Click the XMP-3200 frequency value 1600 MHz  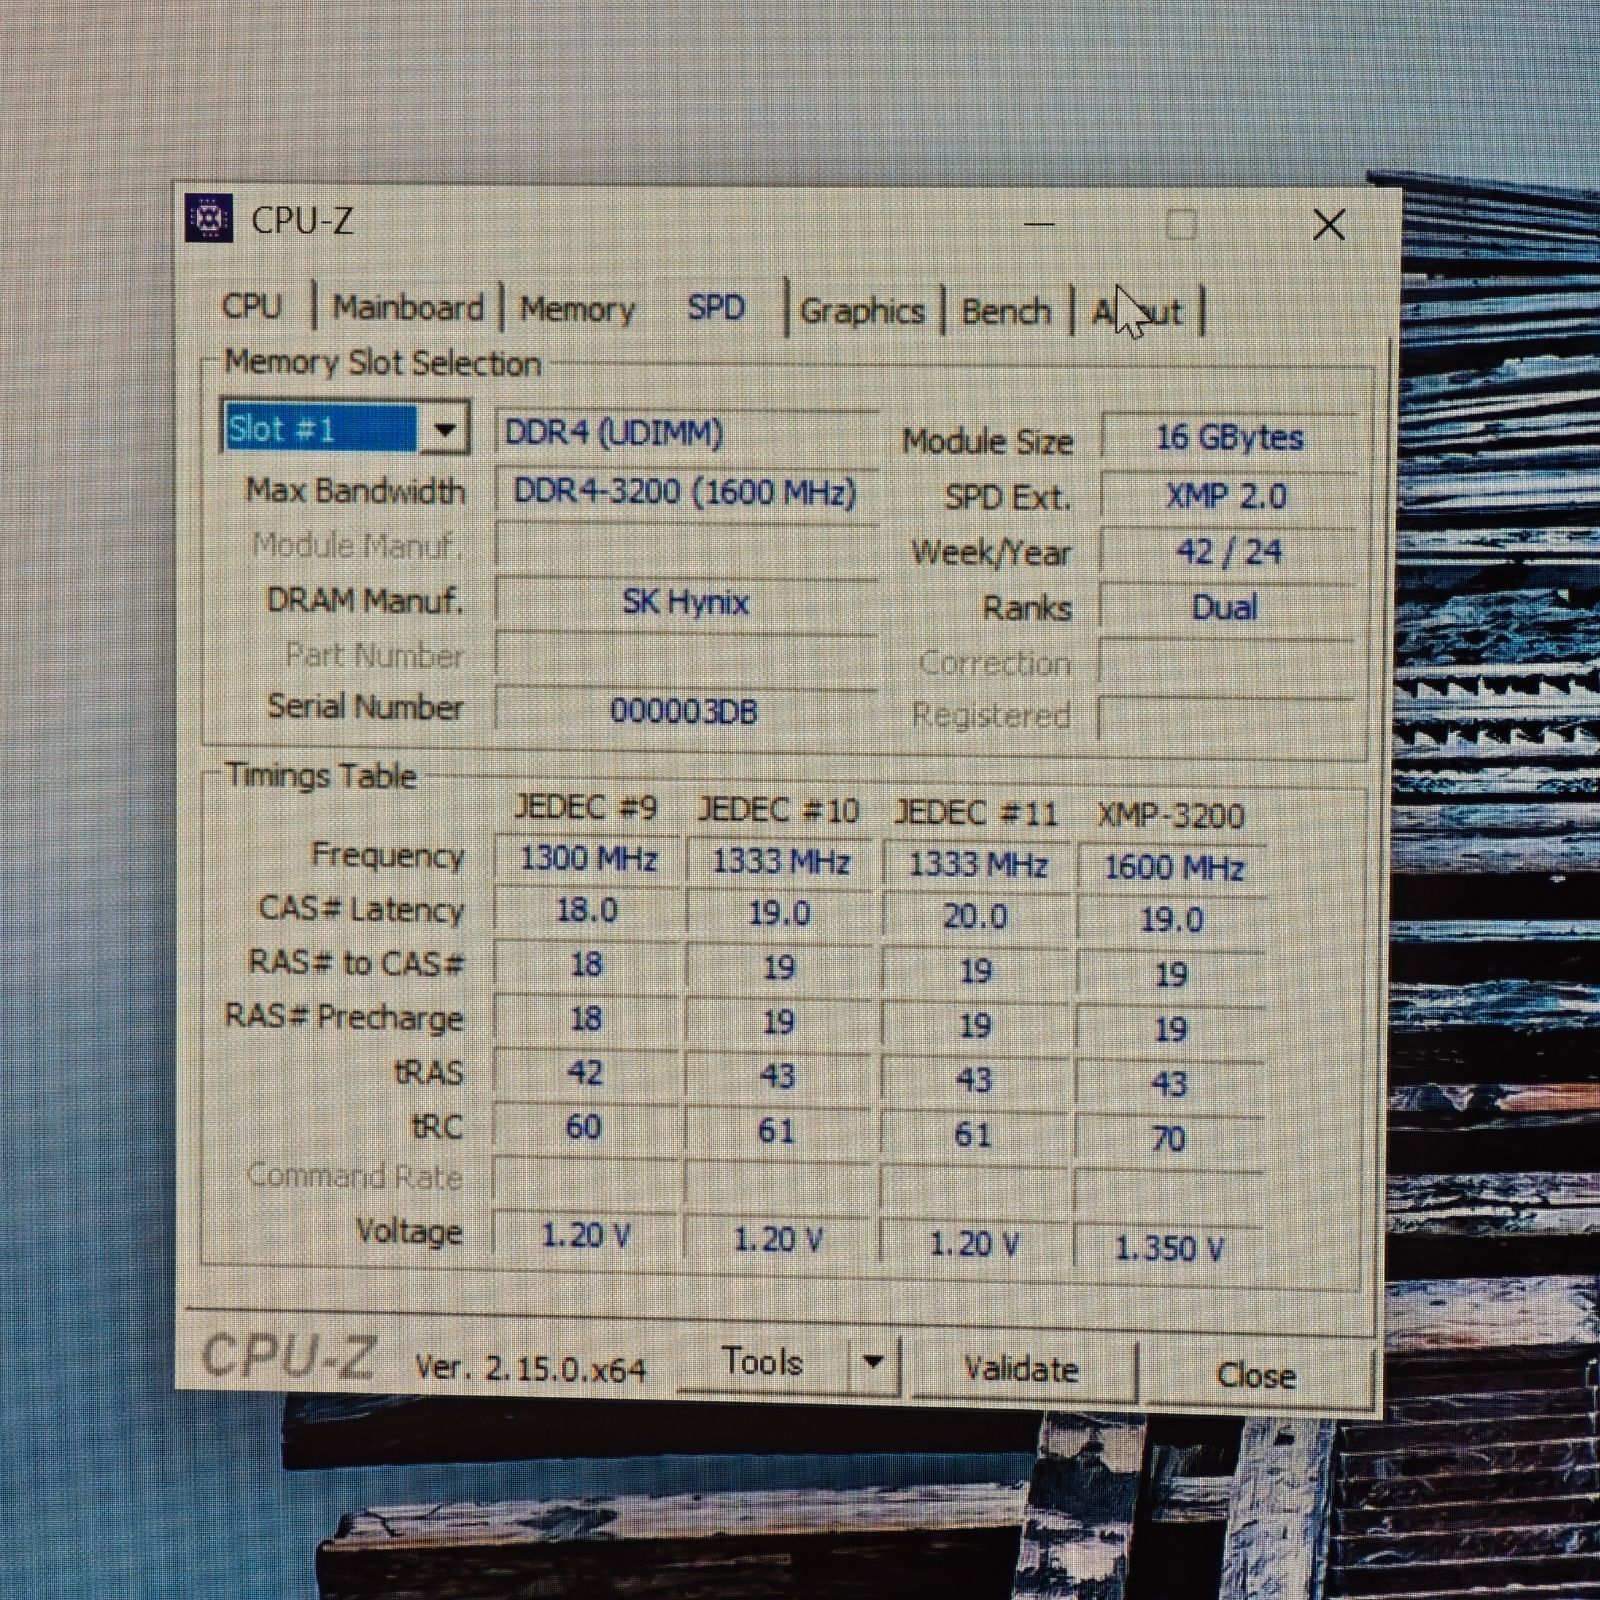point(1175,867)
